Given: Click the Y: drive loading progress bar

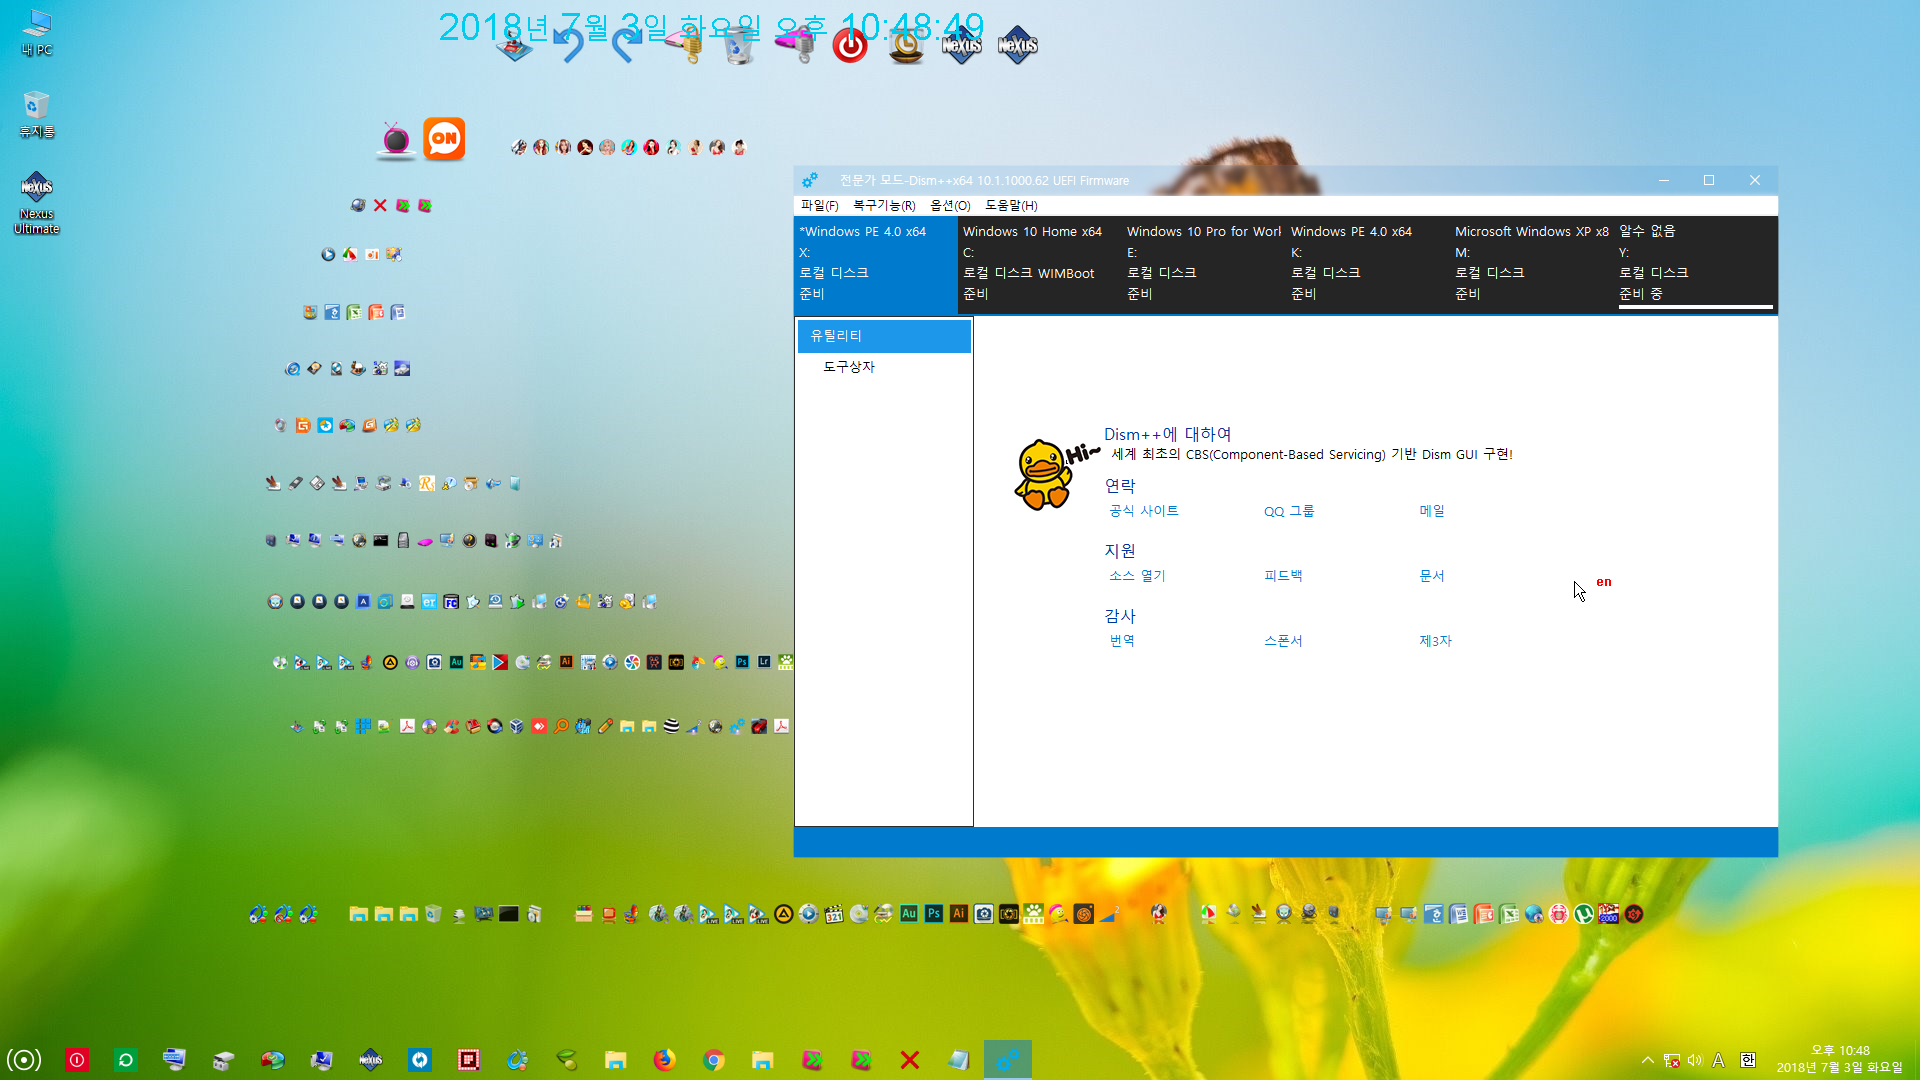Looking at the screenshot, I should pos(1695,307).
